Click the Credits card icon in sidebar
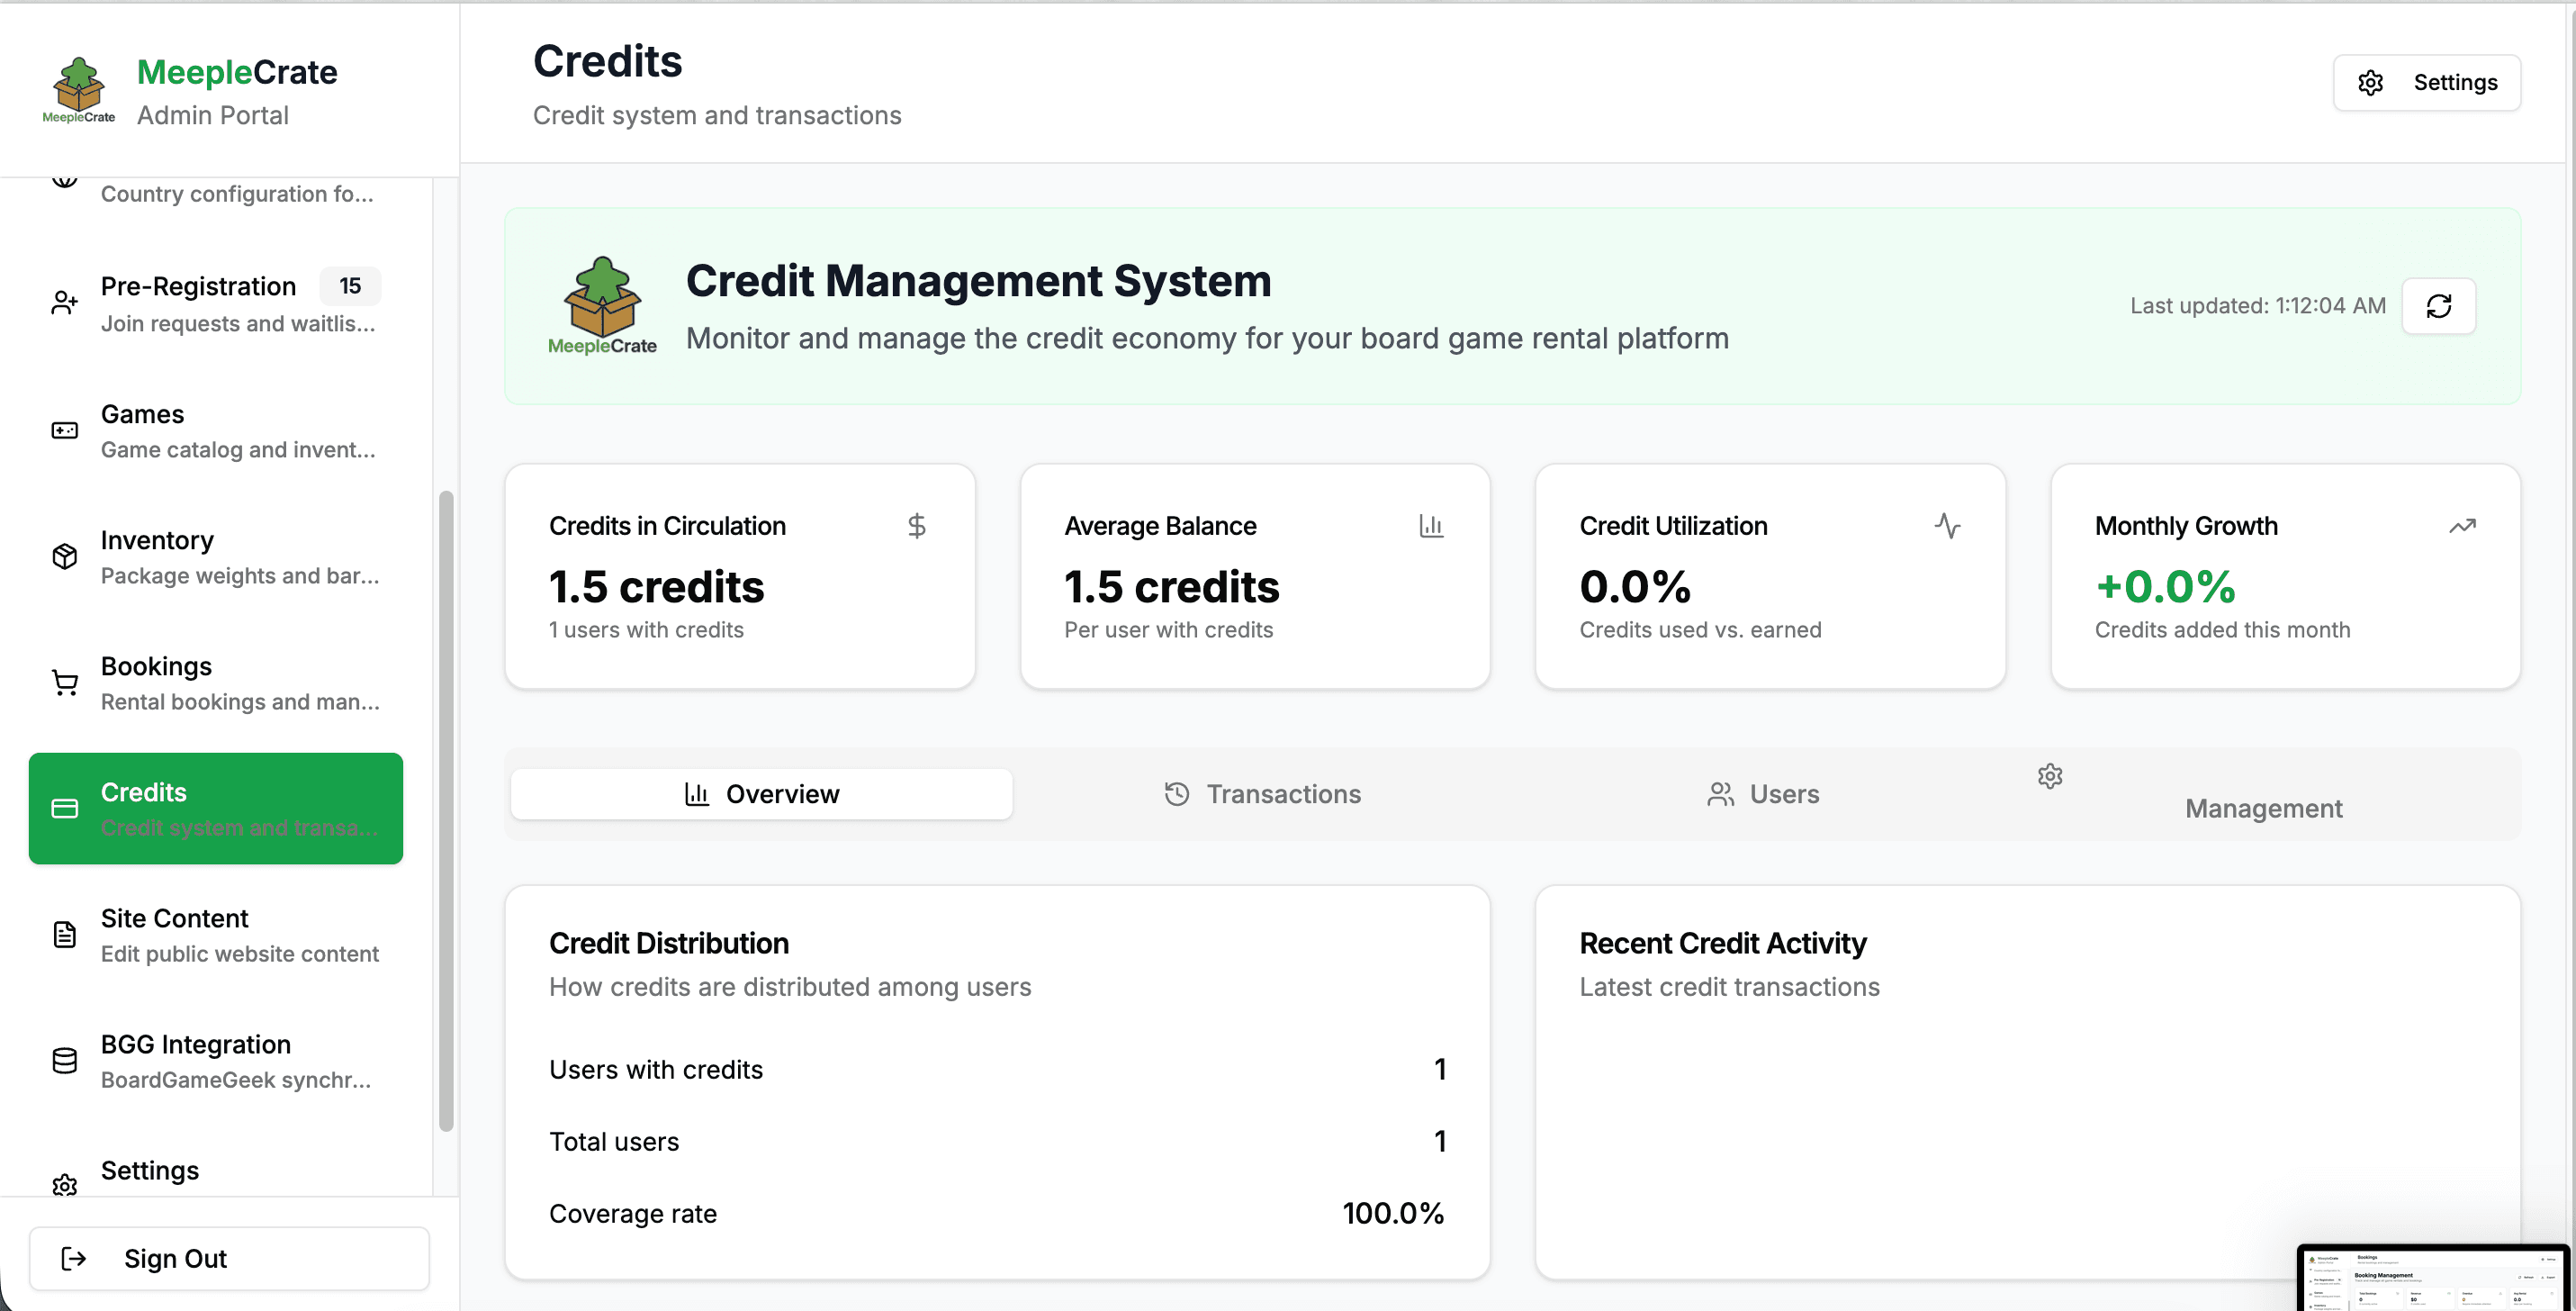Viewport: 2576px width, 1311px height. coord(65,808)
